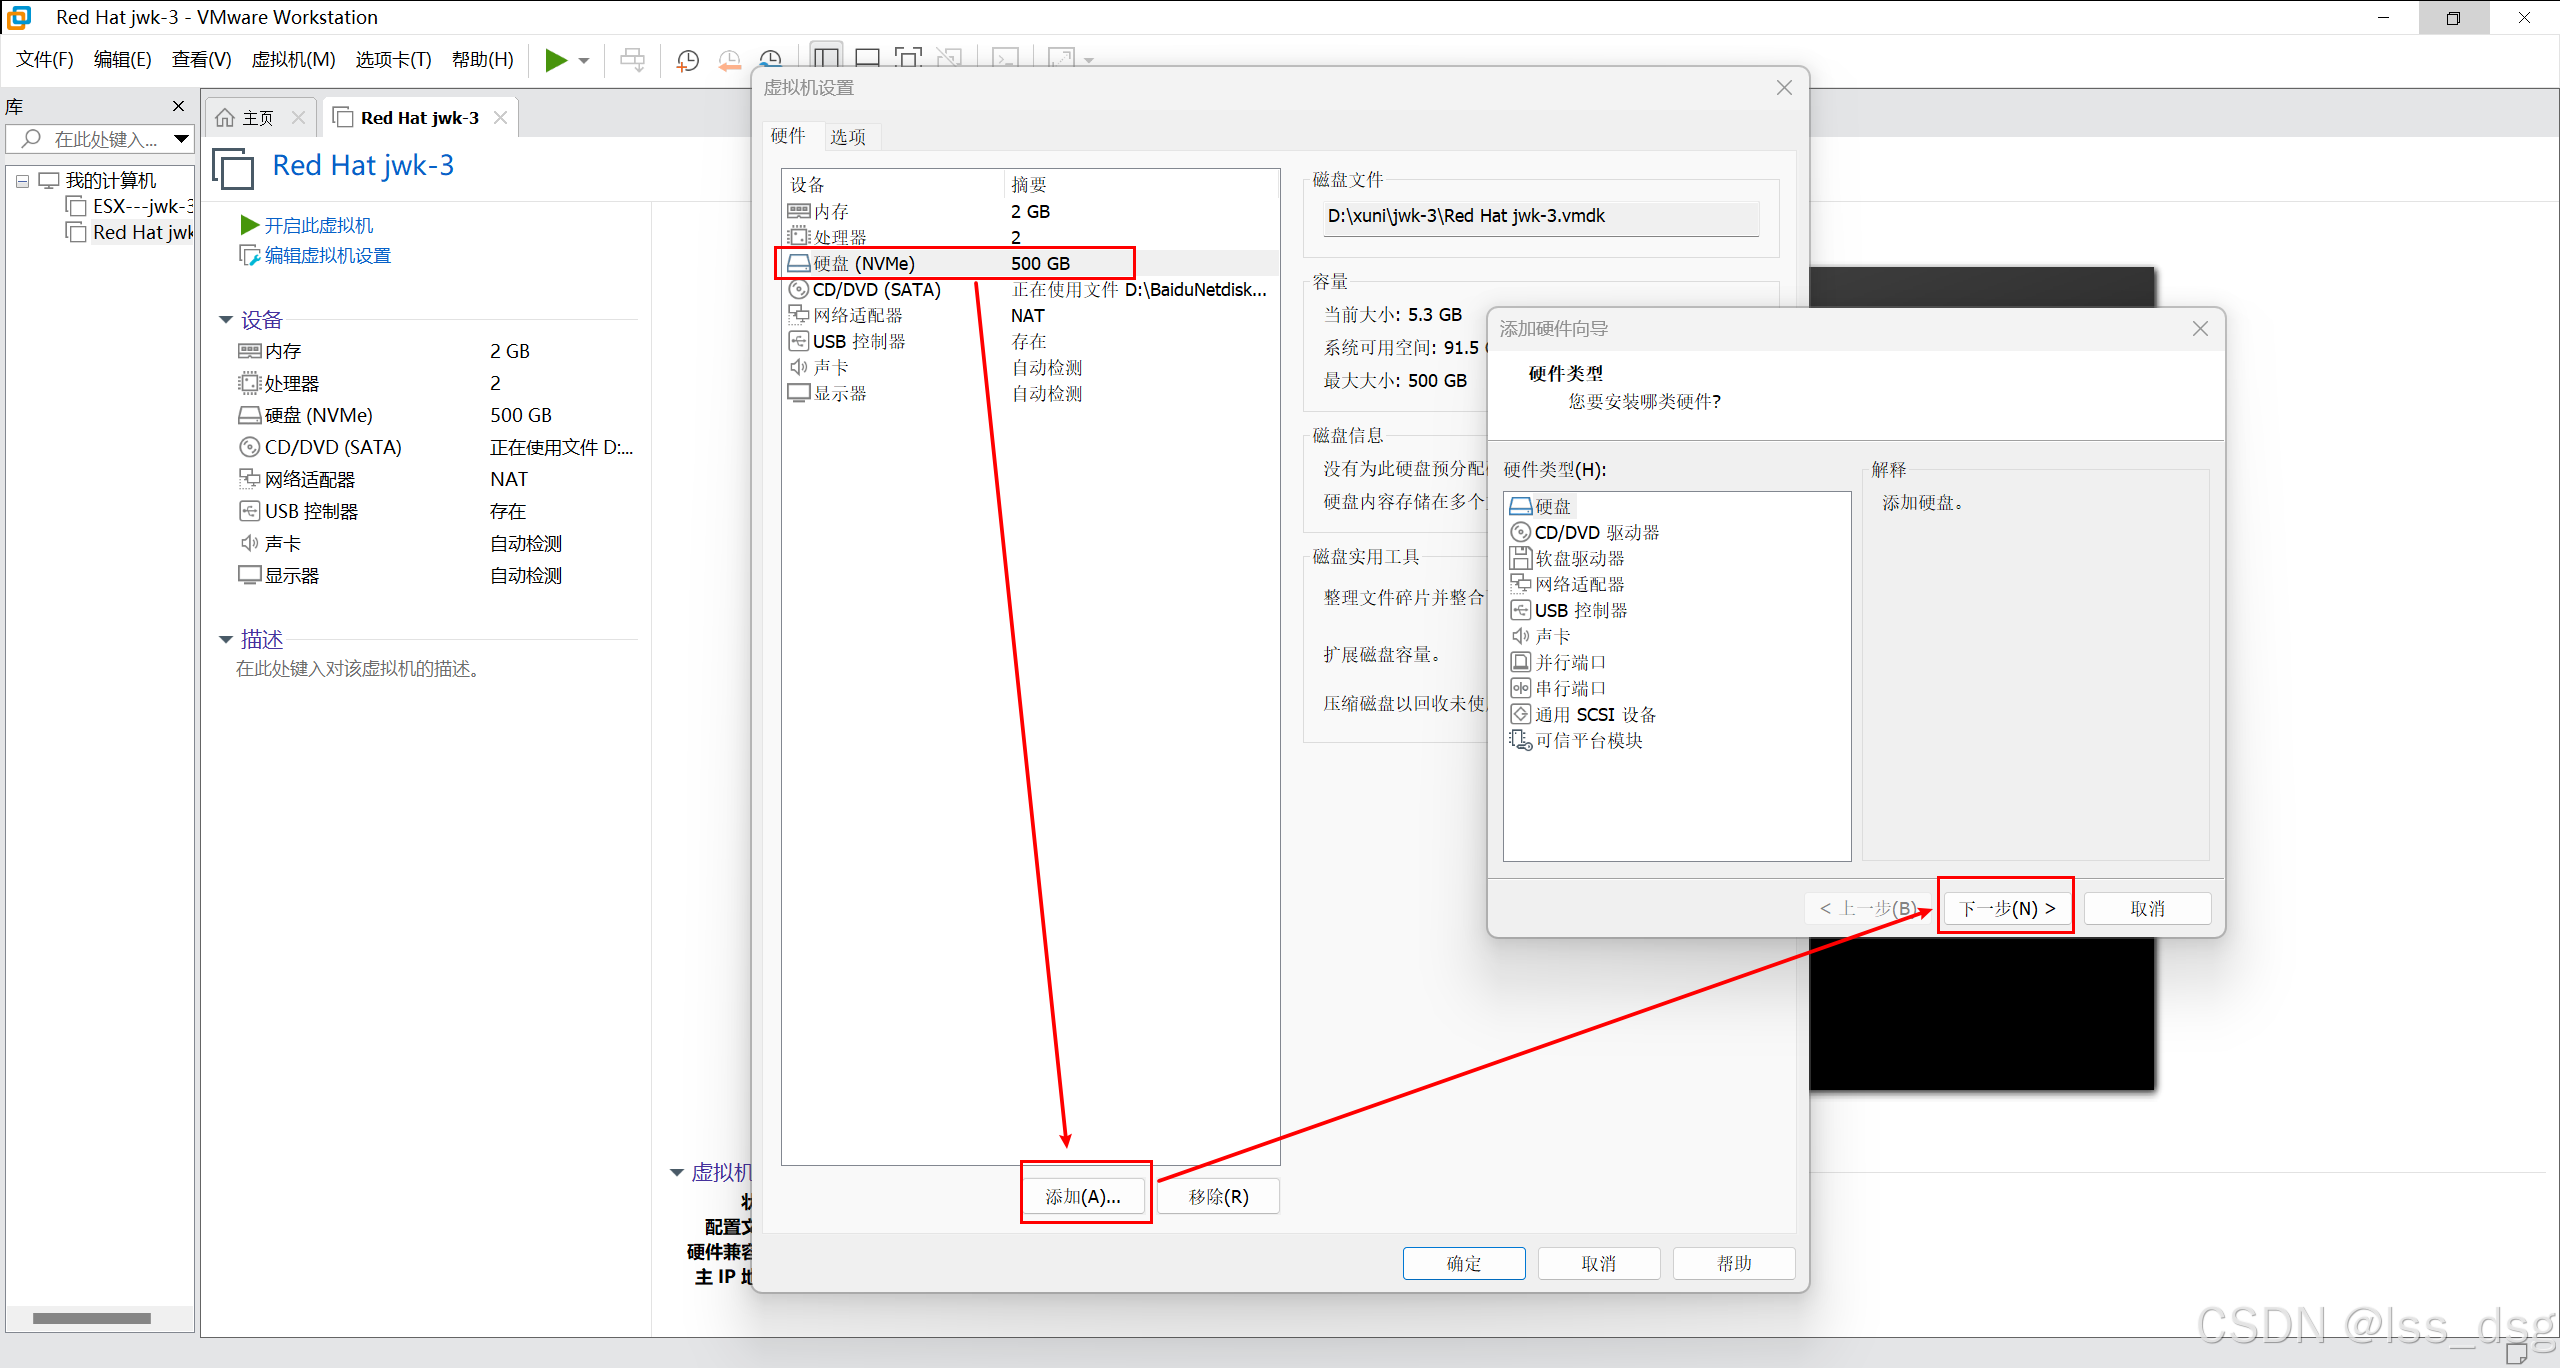Select 硬盘 in hardware type list
The image size is (2560, 1368).
point(1552,506)
